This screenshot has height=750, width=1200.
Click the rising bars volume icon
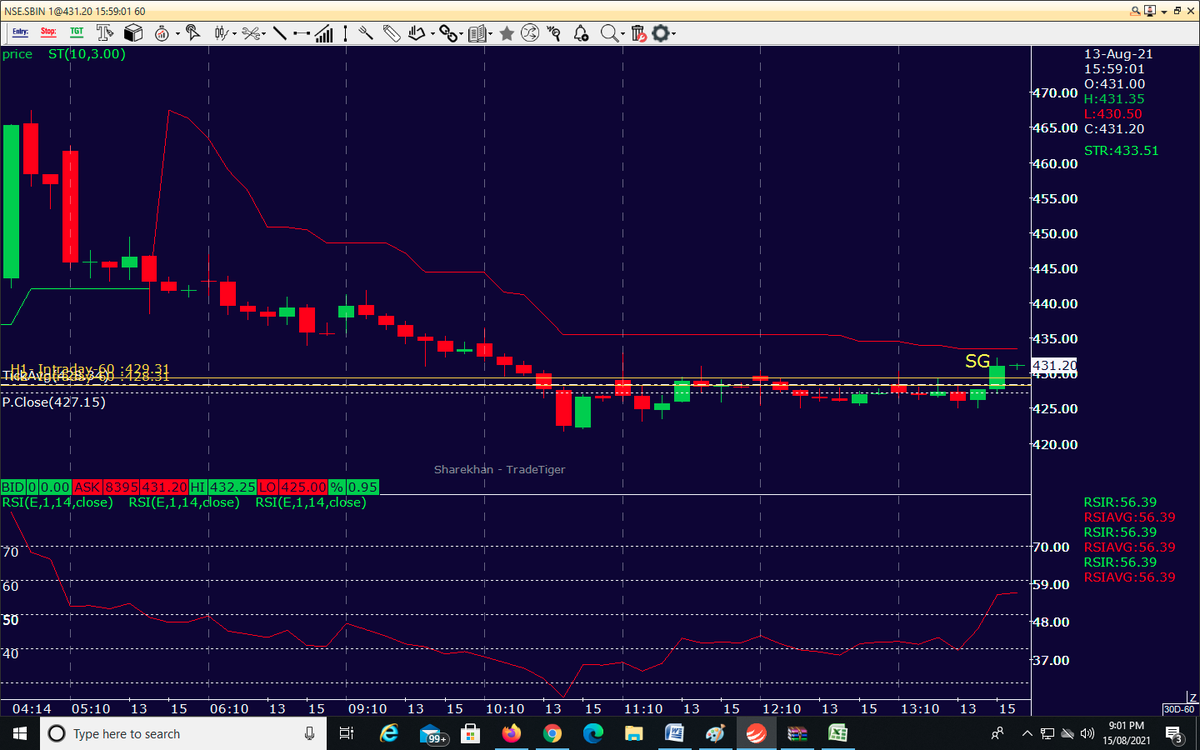[x=324, y=34]
